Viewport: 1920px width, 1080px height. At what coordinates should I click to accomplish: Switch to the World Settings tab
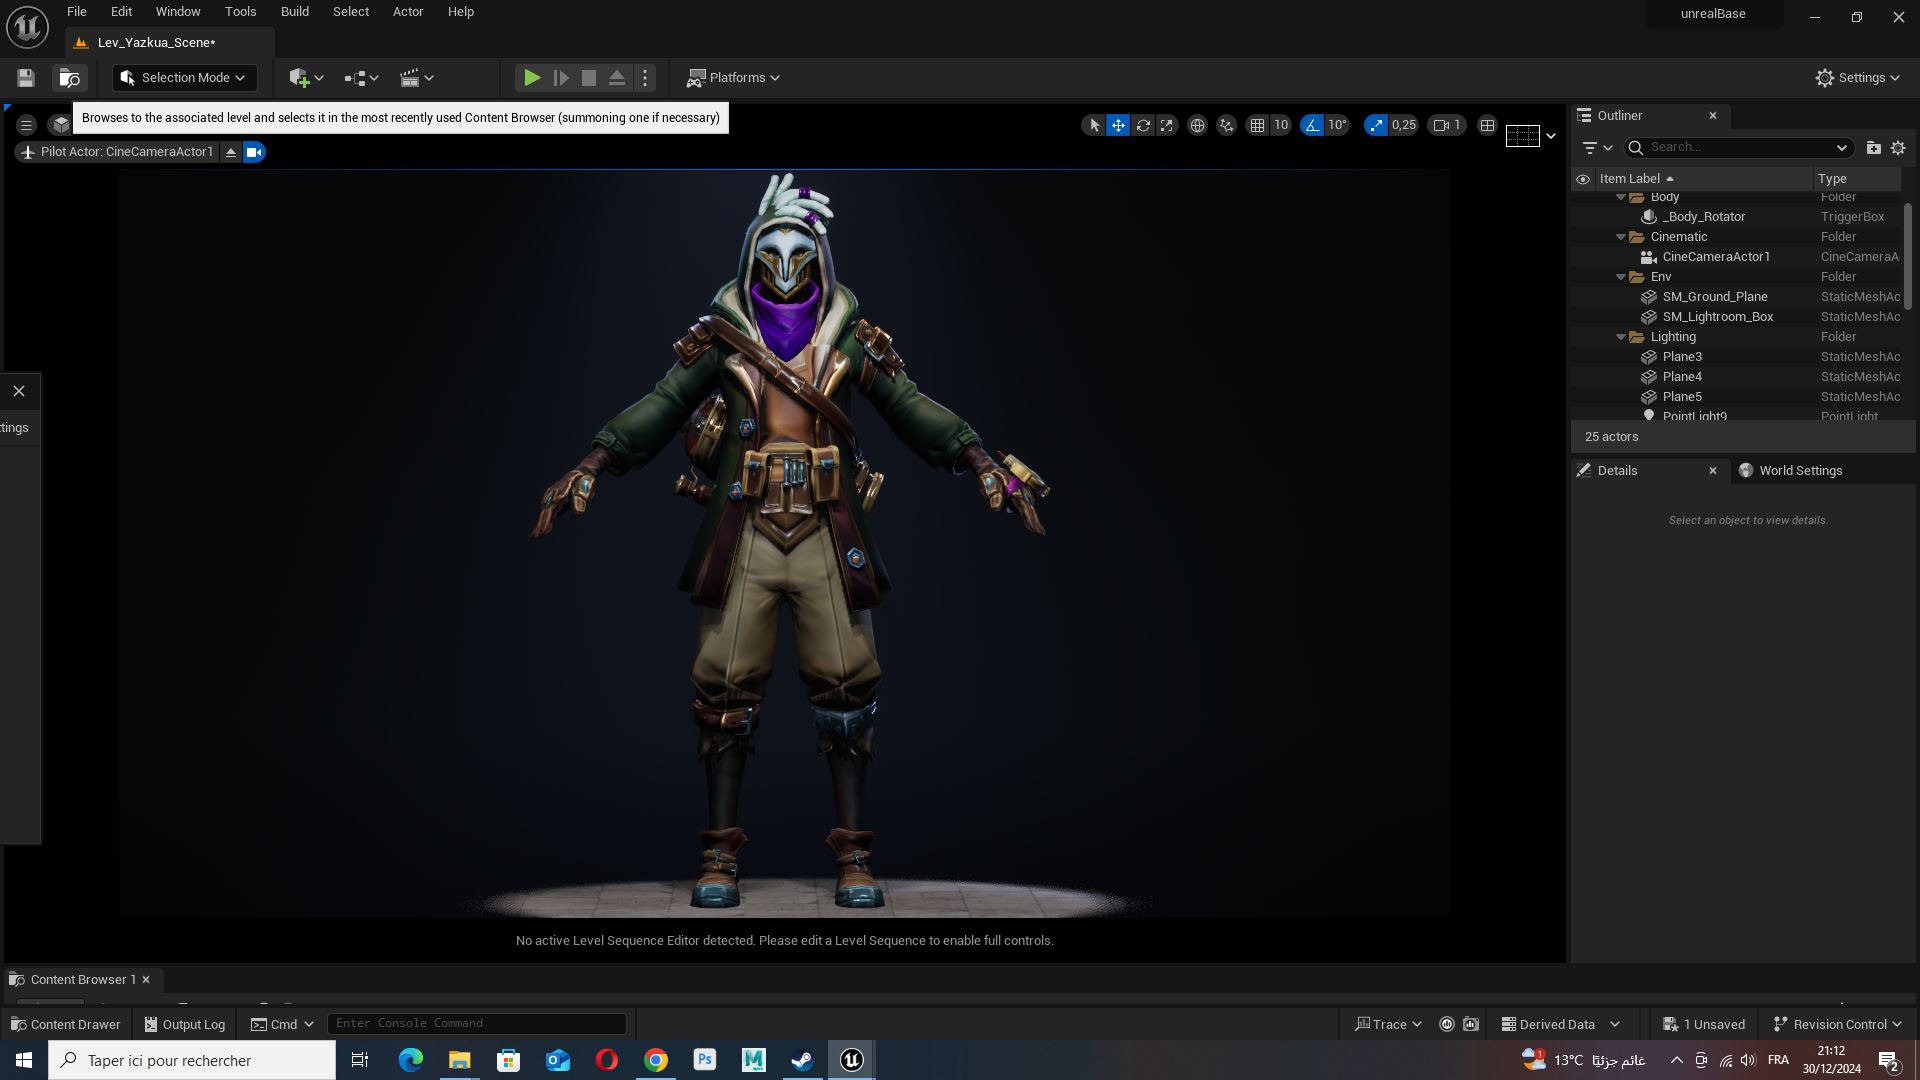pos(1791,471)
